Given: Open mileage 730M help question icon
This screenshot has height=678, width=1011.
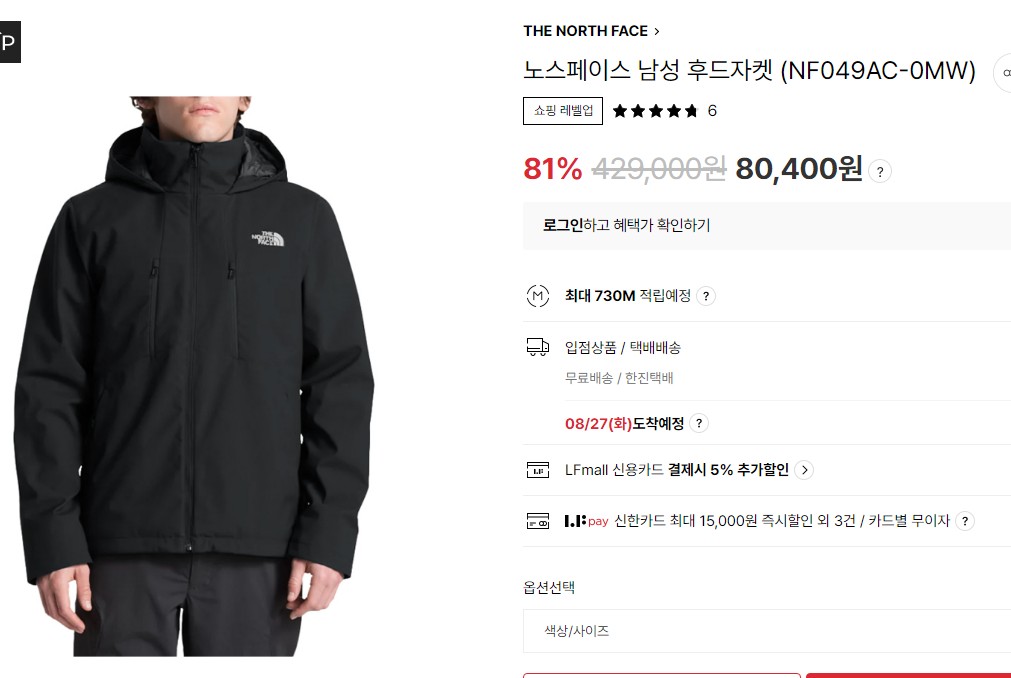Looking at the screenshot, I should click(x=706, y=296).
